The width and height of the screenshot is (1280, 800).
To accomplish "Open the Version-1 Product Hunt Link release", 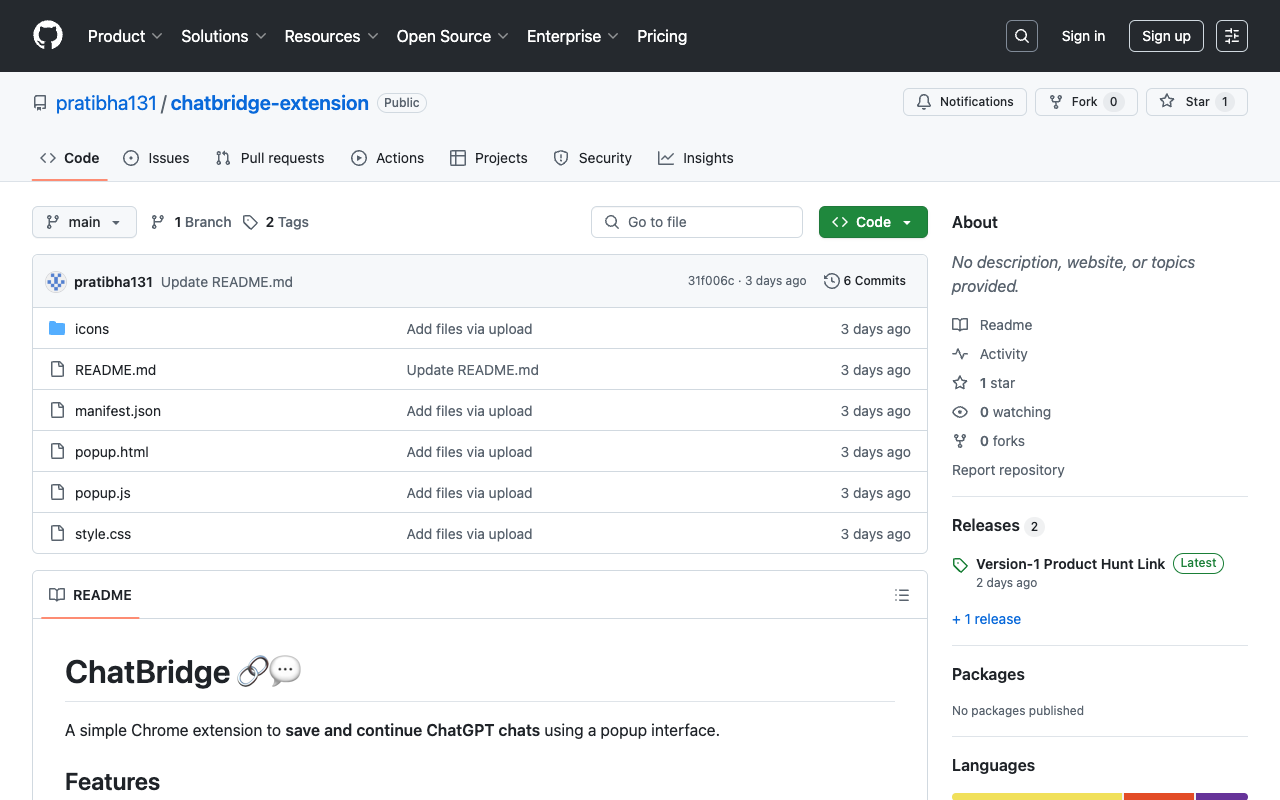I will point(1070,563).
